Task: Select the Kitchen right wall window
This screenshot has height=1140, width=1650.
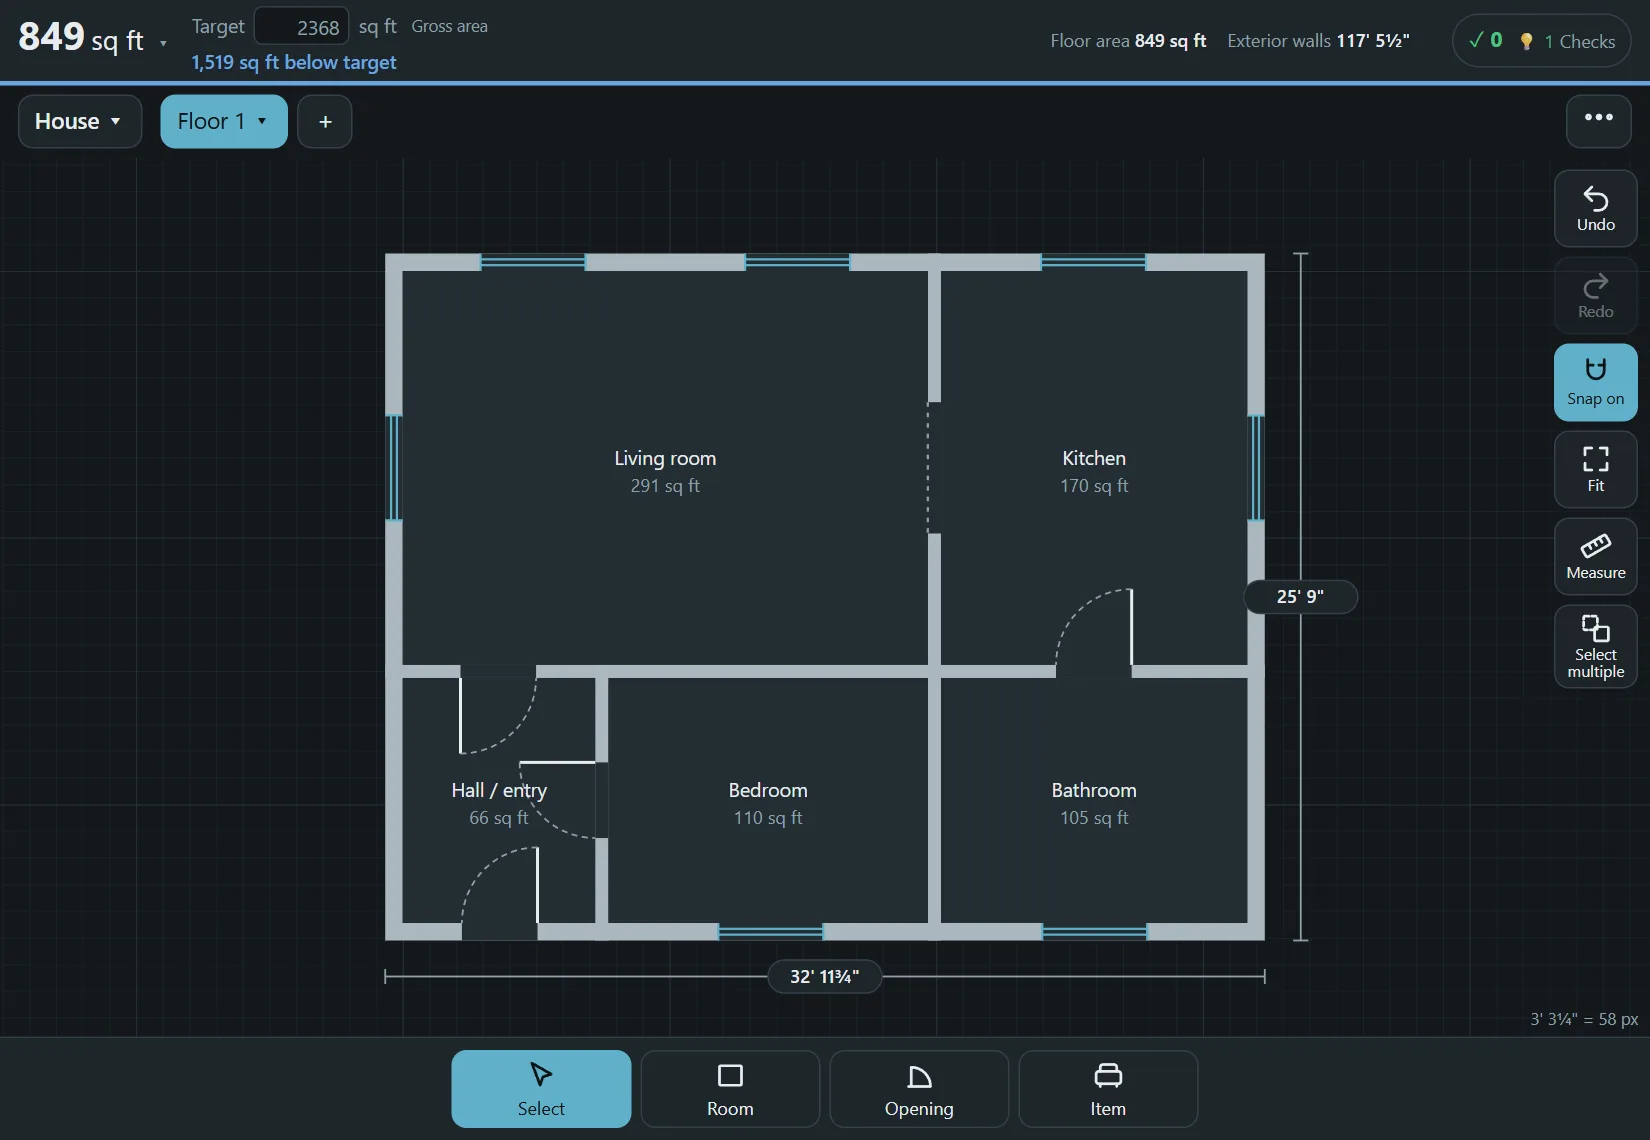Action: click(1256, 468)
